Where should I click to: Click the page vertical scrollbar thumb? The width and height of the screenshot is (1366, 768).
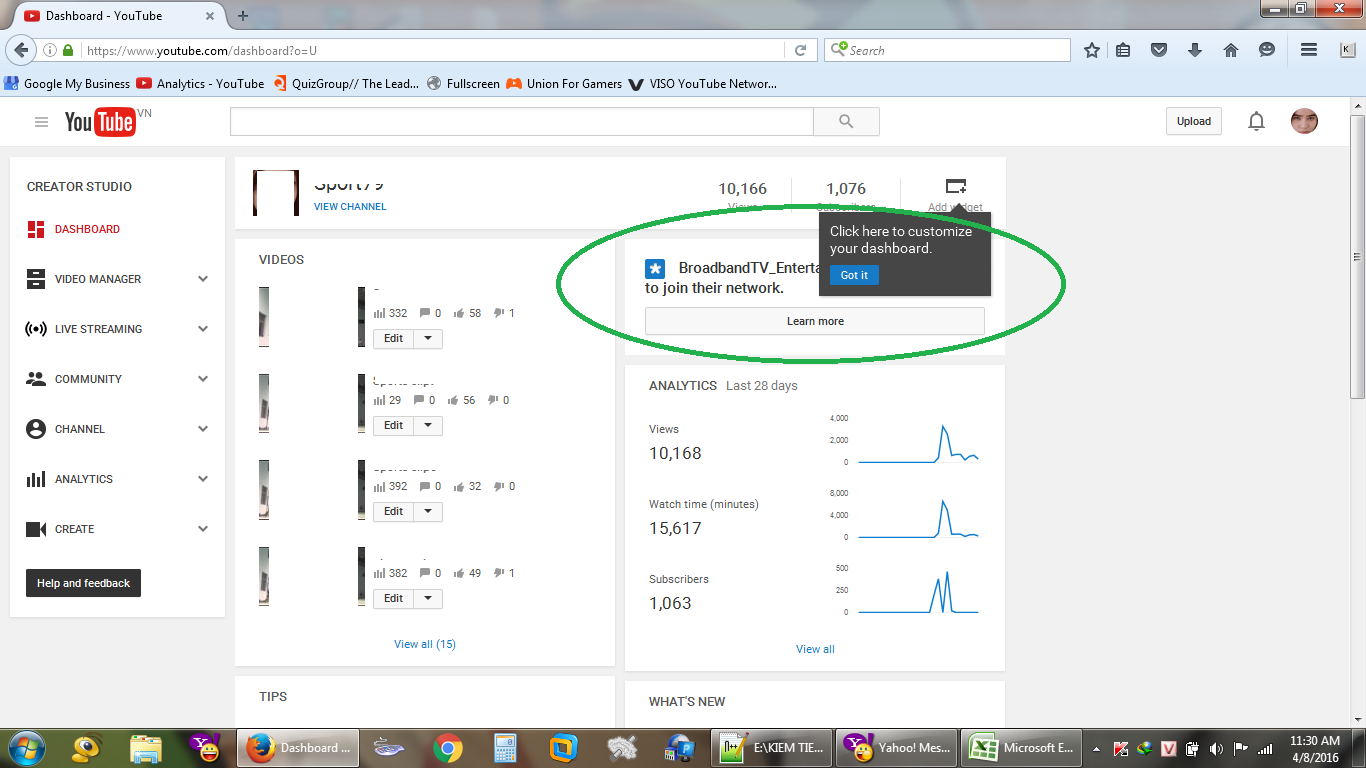coord(1357,258)
